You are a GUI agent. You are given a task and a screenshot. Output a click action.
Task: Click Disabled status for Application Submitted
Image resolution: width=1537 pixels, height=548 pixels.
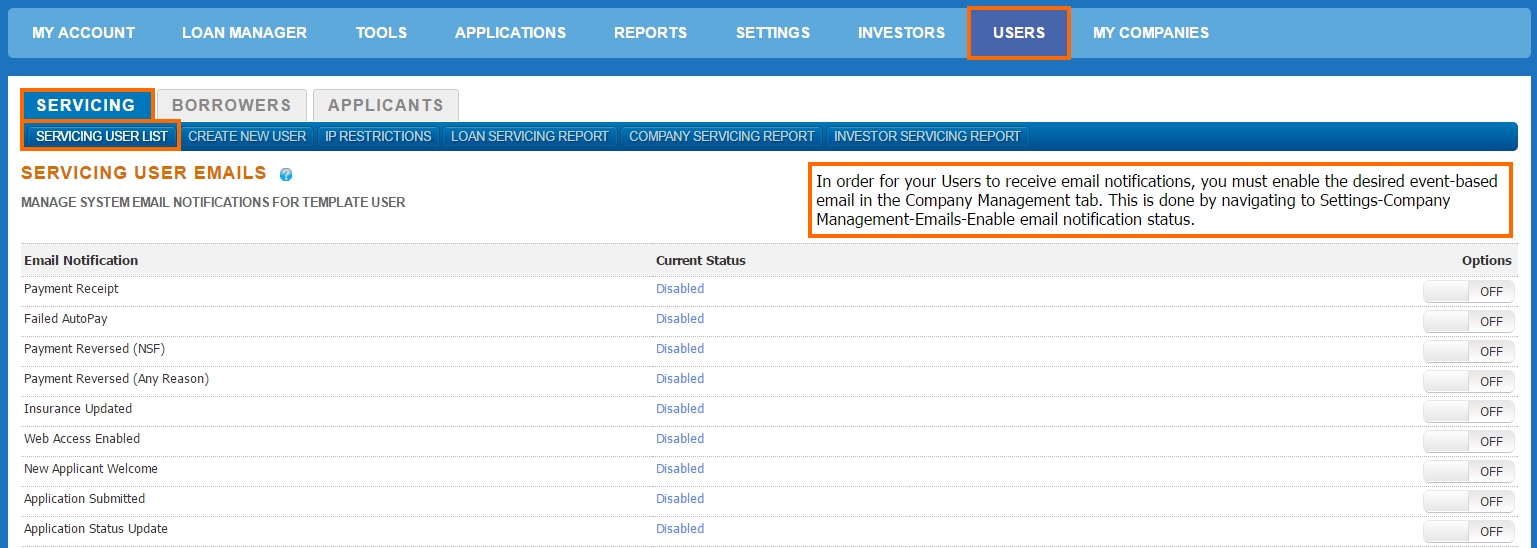click(680, 499)
